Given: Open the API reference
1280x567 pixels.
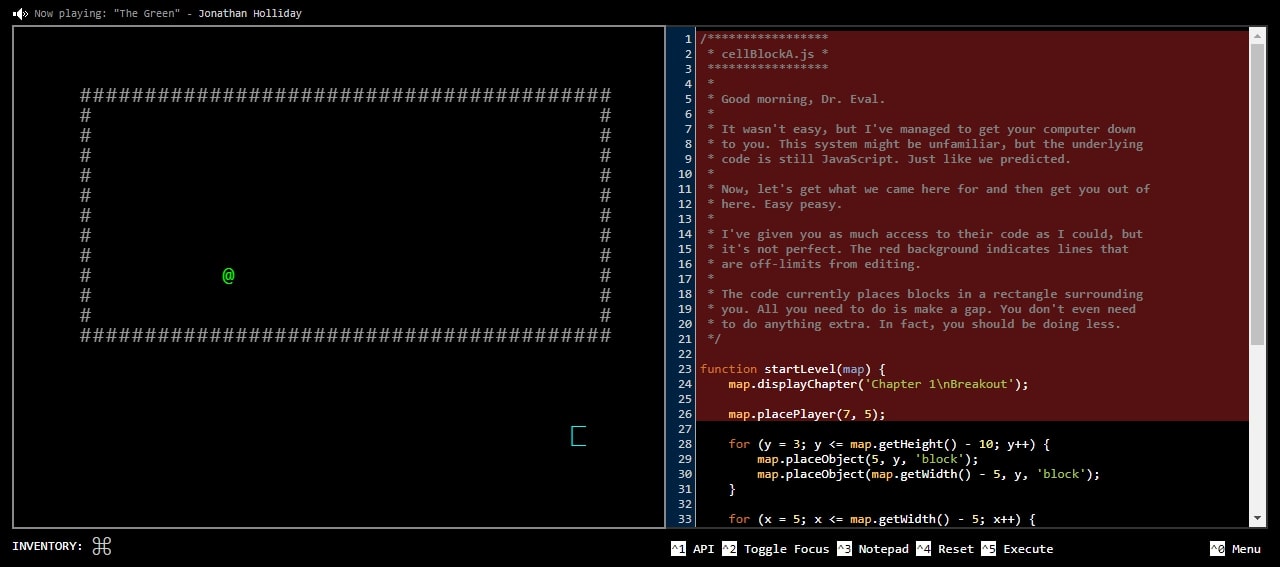Looking at the screenshot, I should point(693,548).
